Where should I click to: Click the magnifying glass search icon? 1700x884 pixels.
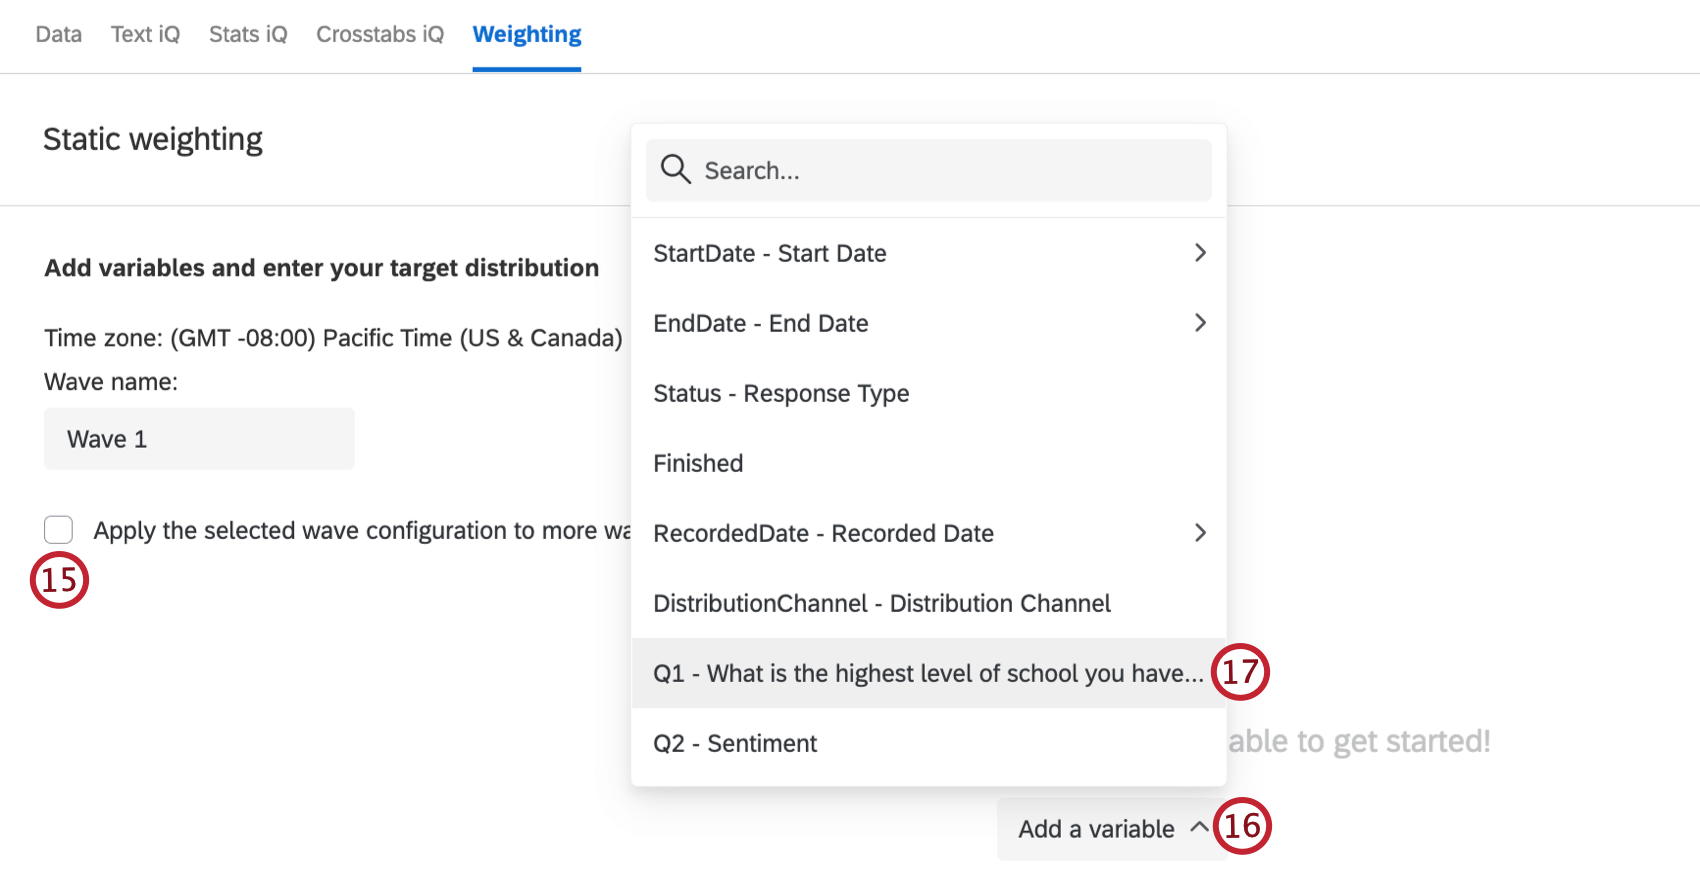coord(676,170)
